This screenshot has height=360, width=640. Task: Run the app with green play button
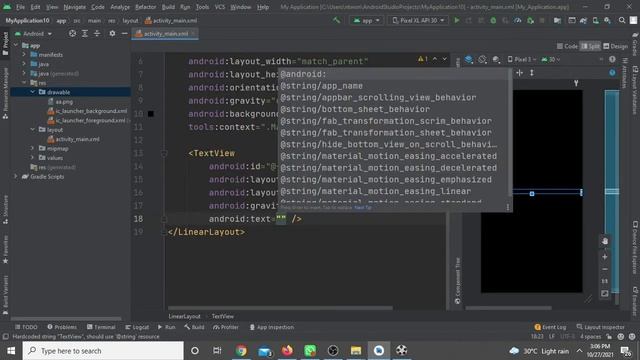click(457, 20)
